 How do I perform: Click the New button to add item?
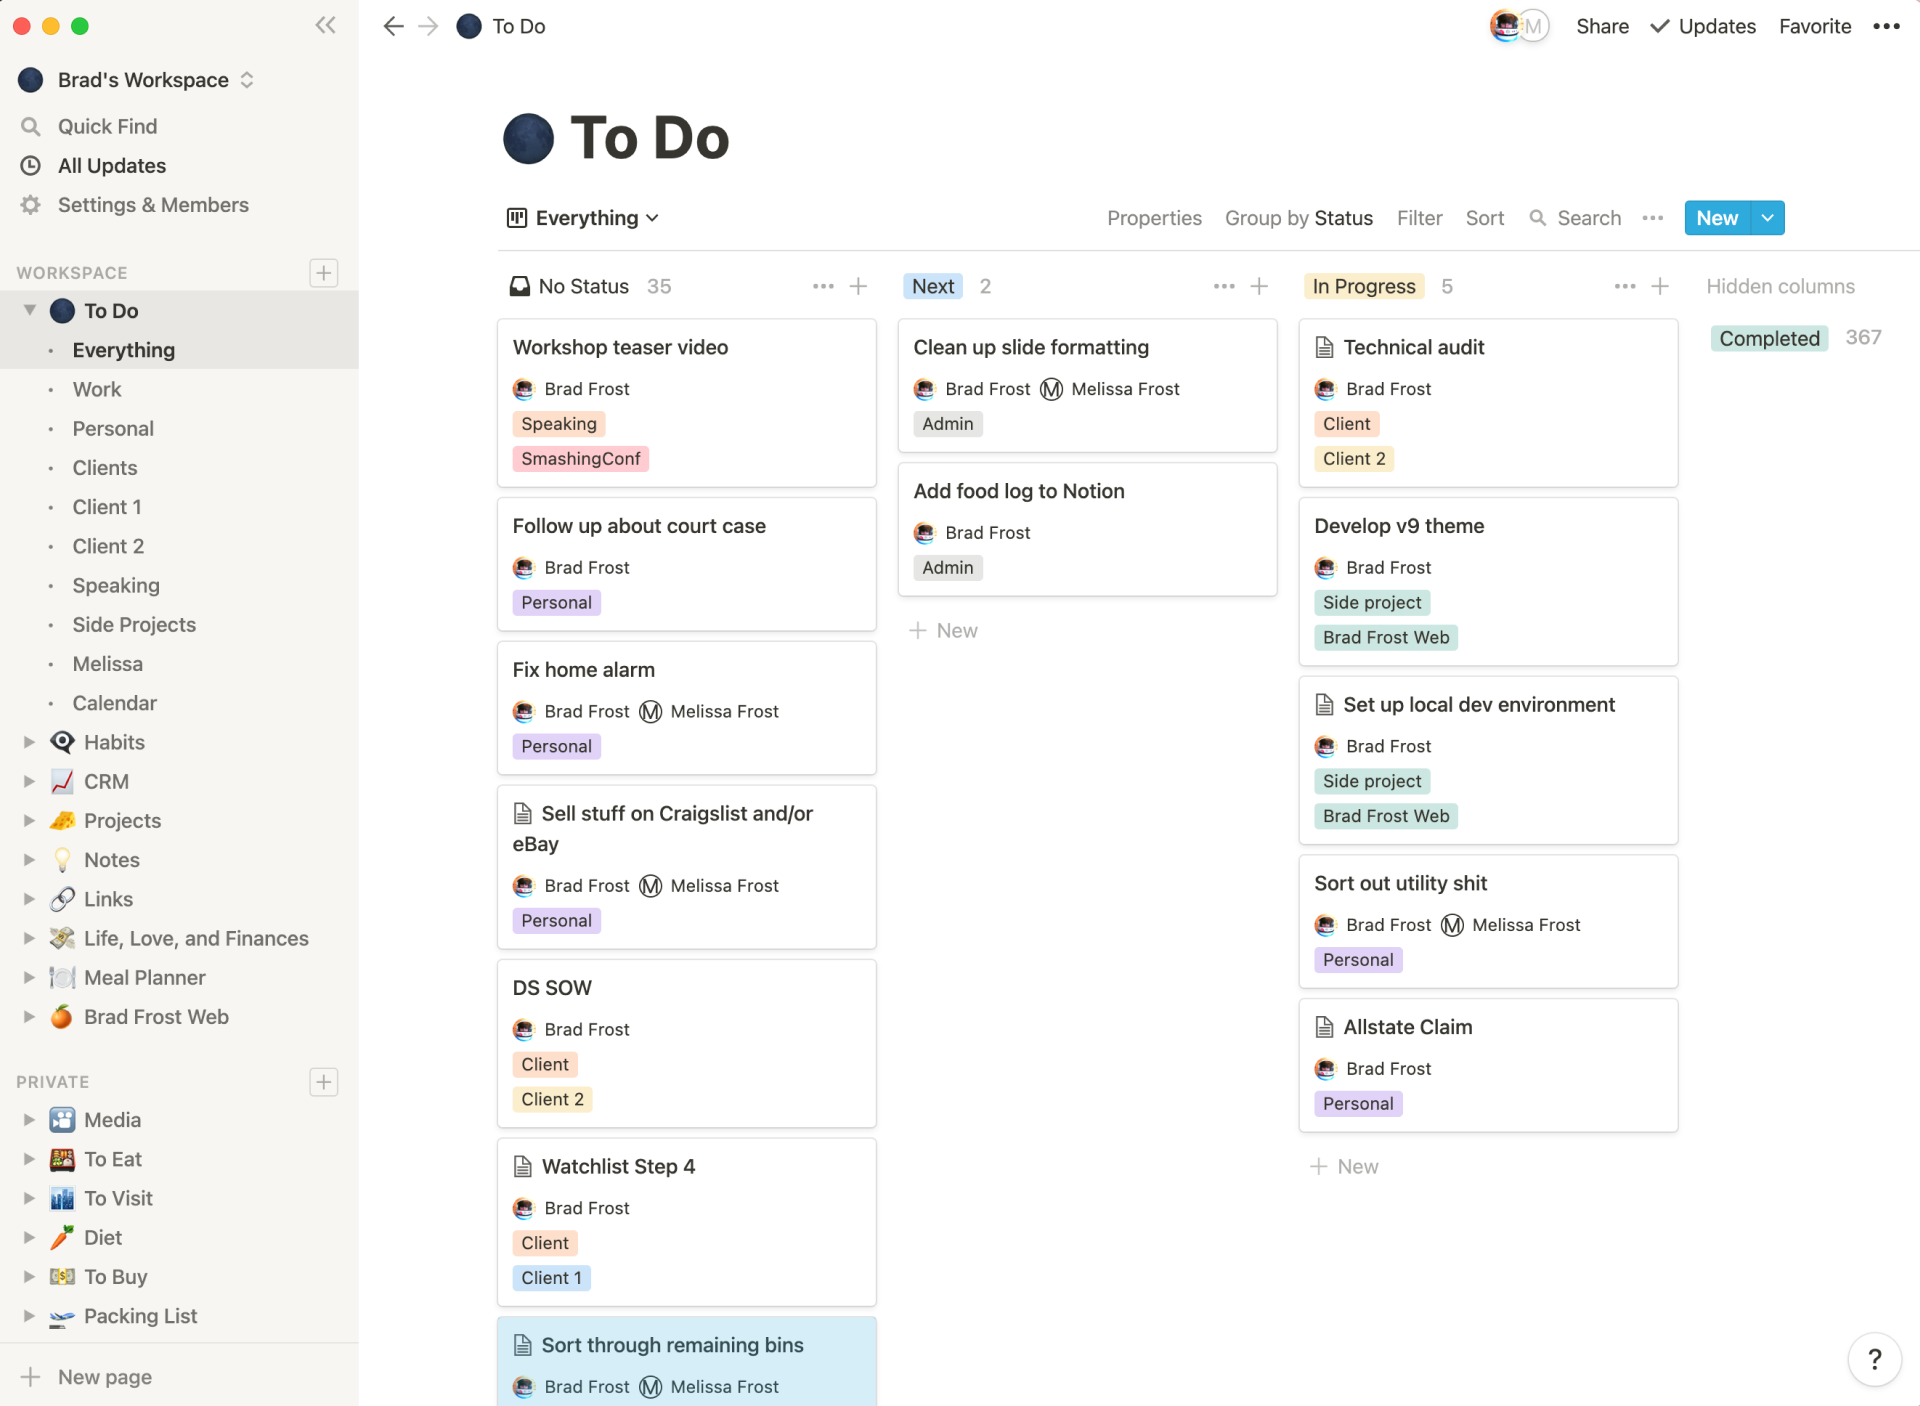click(x=1717, y=218)
